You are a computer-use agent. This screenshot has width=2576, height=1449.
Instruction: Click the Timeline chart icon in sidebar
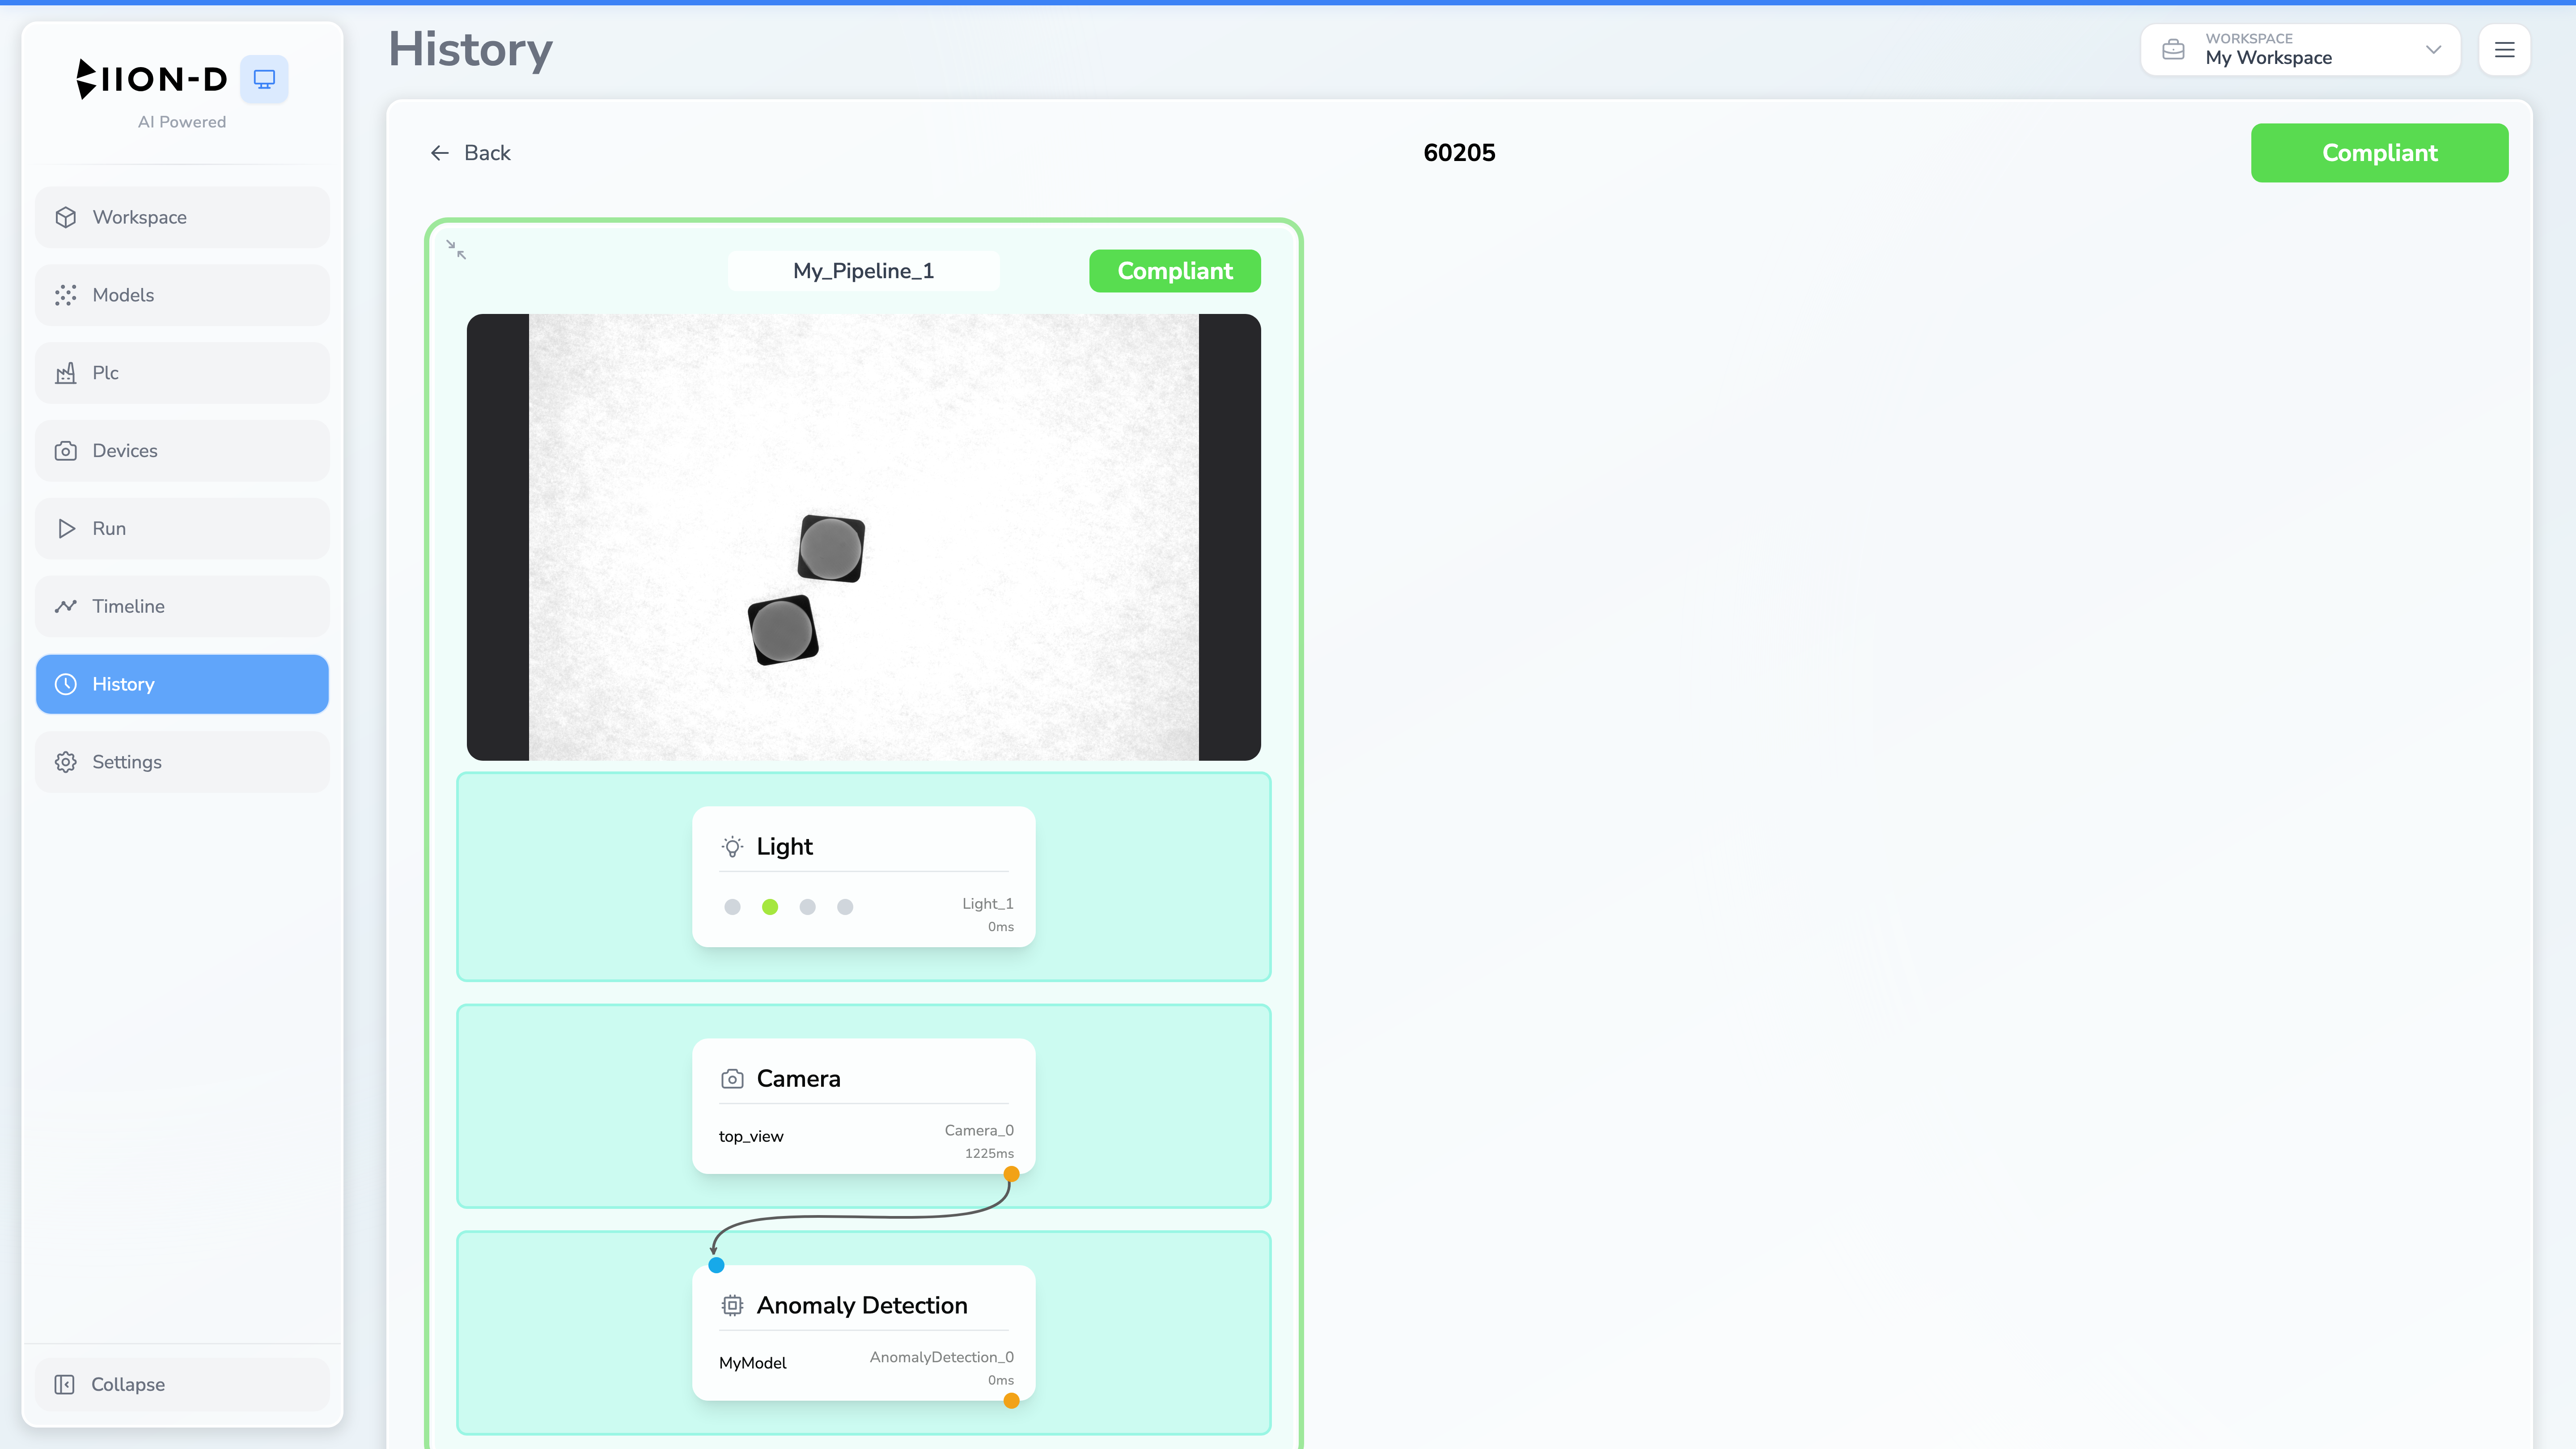(x=66, y=606)
